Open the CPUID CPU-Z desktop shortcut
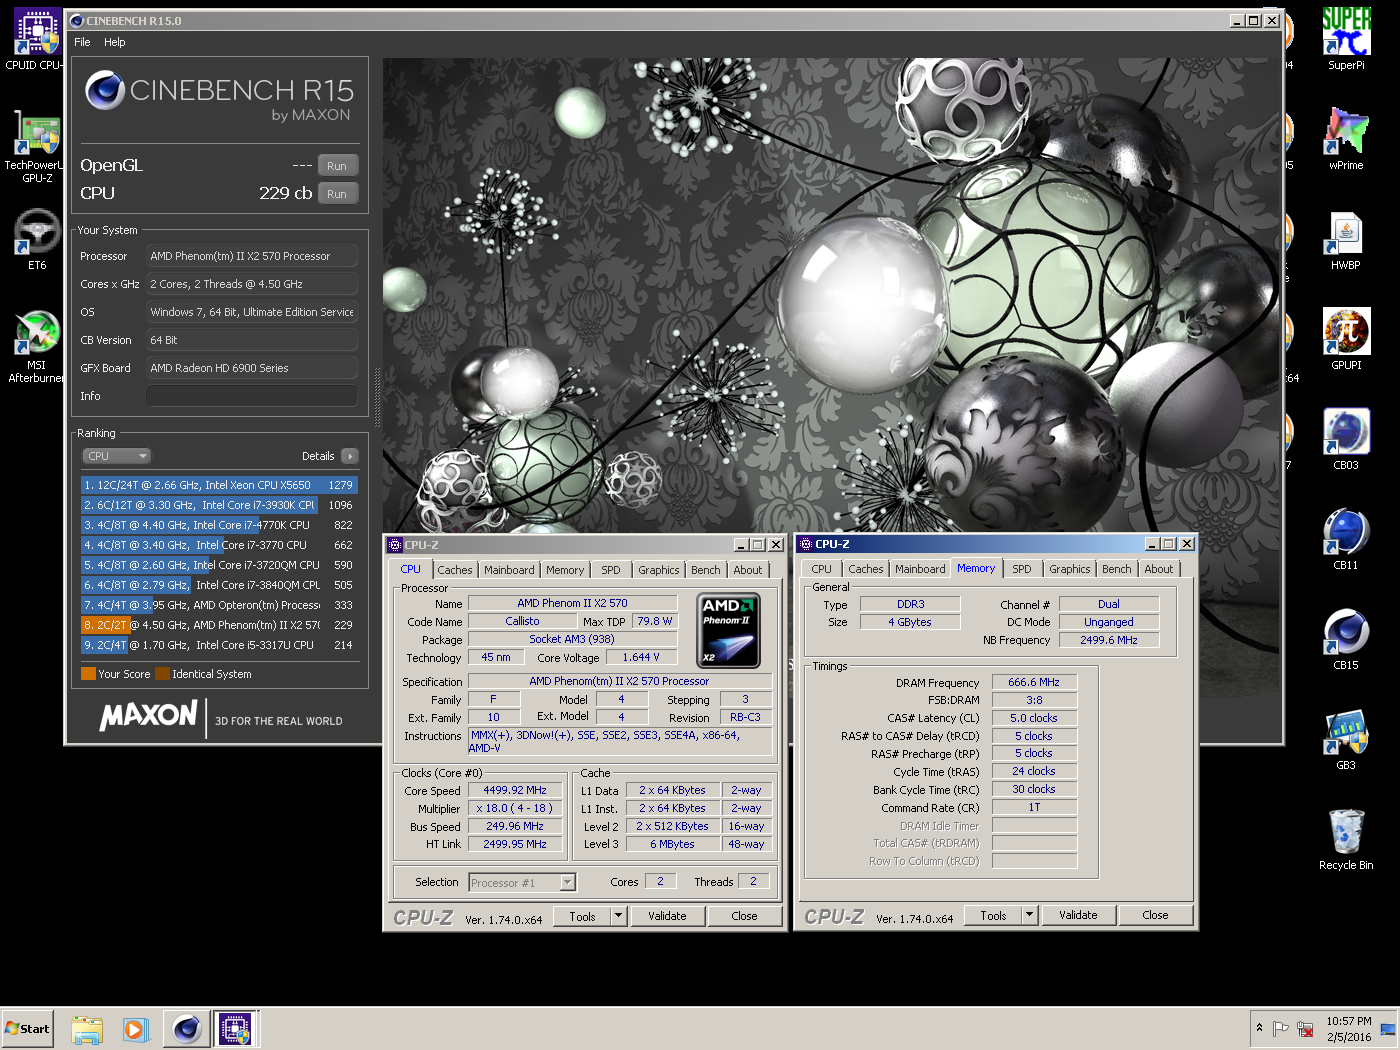 coord(36,40)
